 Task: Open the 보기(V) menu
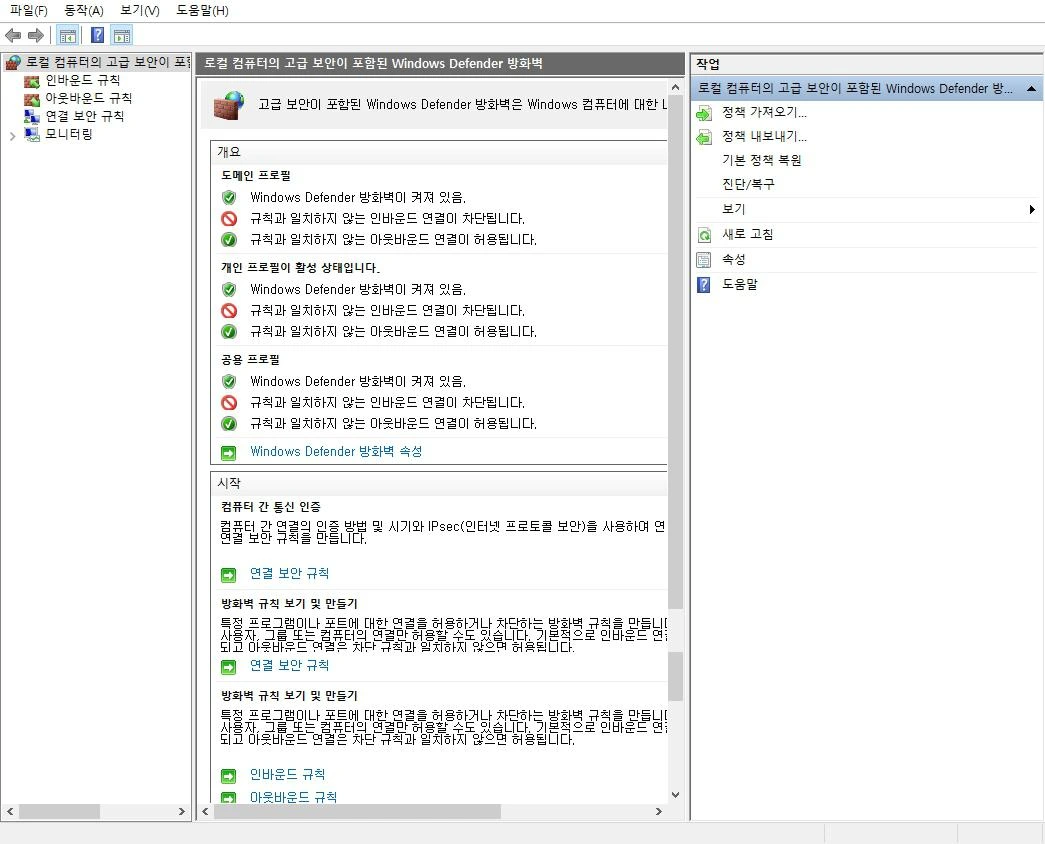140,11
